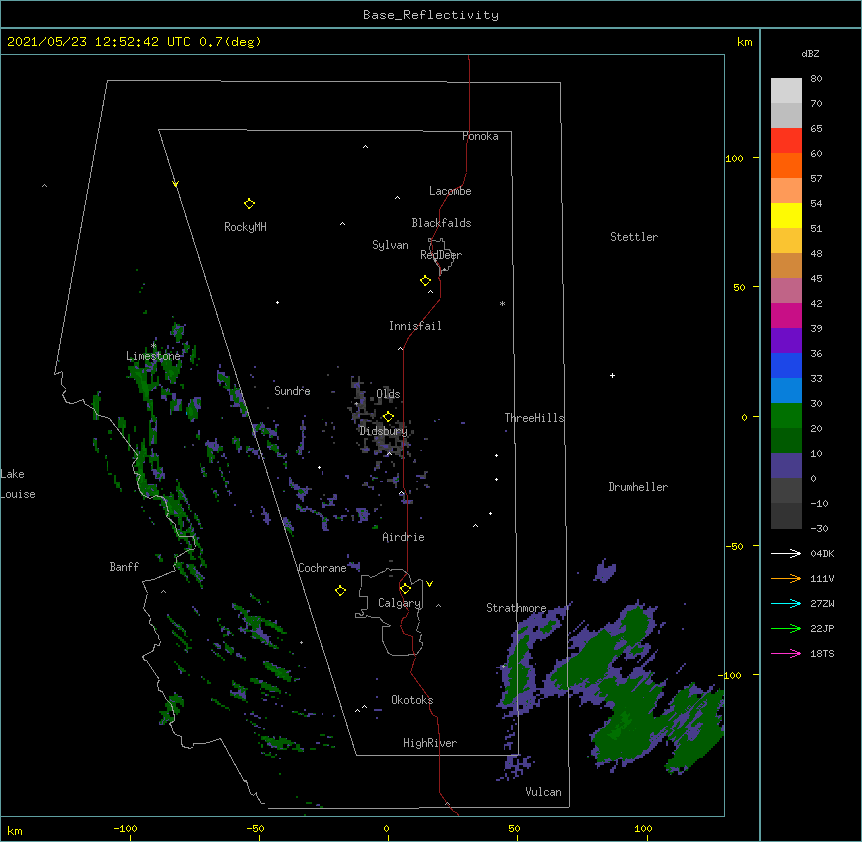Click the Okotoks label
862x842 pixels.
[412, 700]
